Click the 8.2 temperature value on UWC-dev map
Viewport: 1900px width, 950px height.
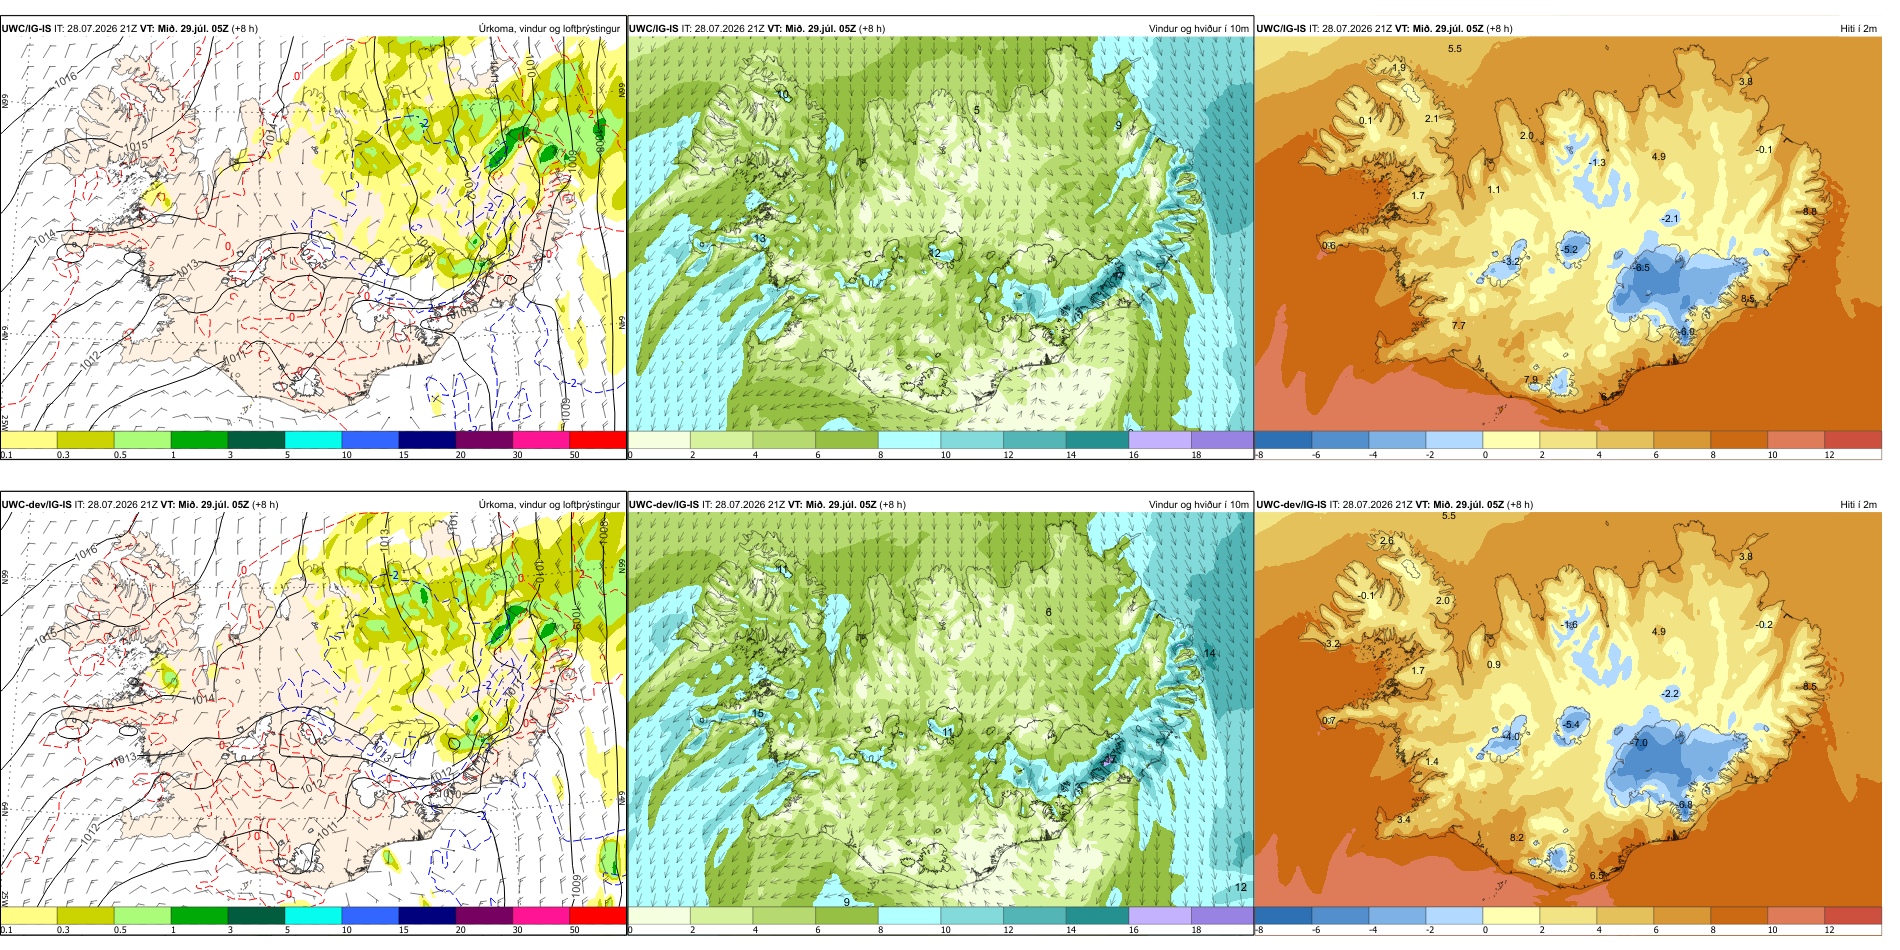pos(1517,838)
